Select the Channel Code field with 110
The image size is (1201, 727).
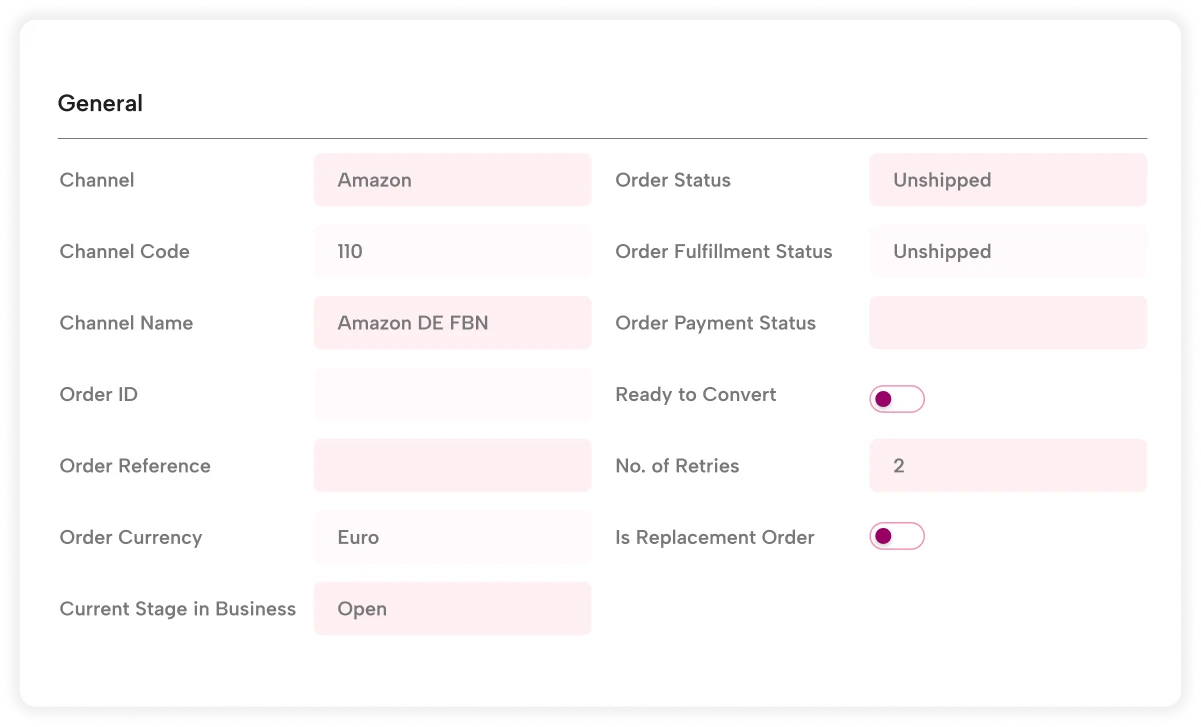click(452, 252)
